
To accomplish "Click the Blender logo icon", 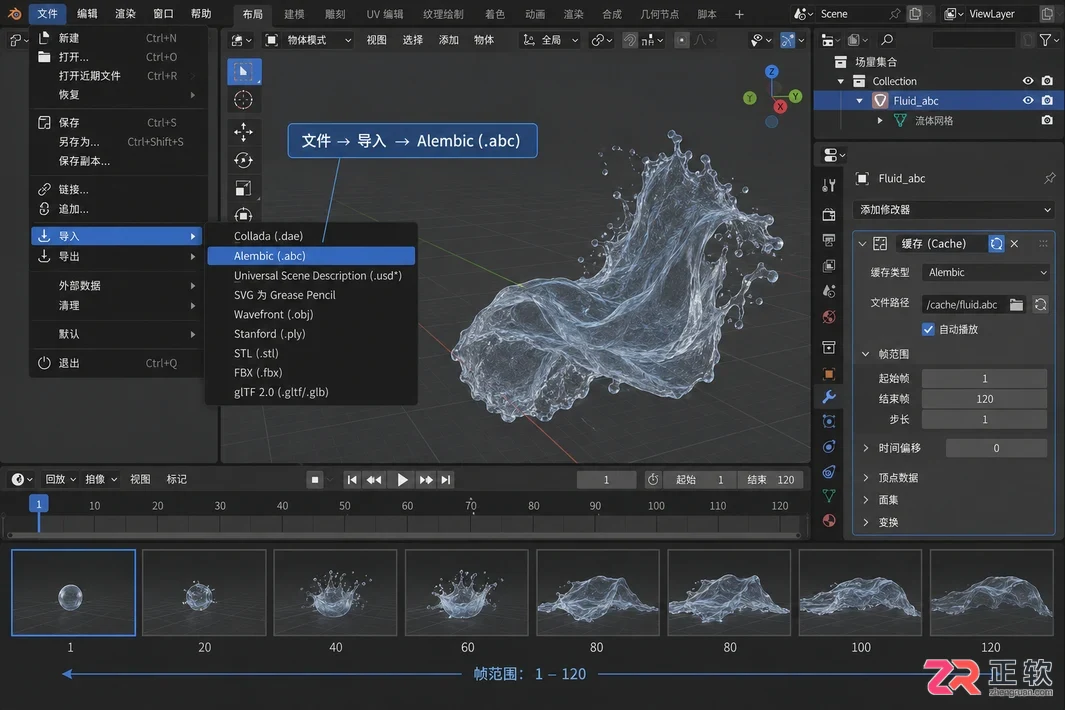I will coord(14,14).
